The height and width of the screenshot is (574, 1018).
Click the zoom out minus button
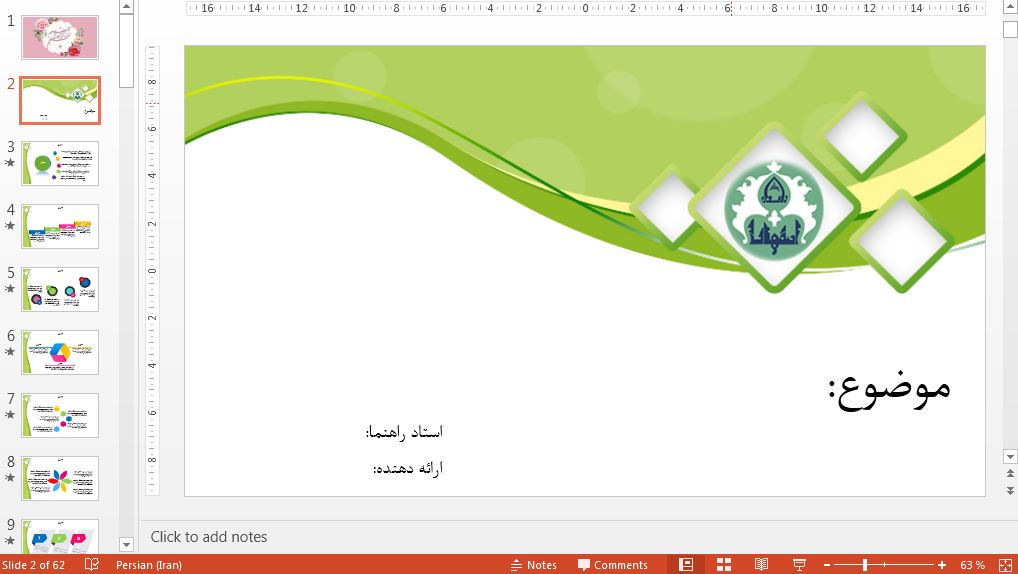[x=828, y=565]
